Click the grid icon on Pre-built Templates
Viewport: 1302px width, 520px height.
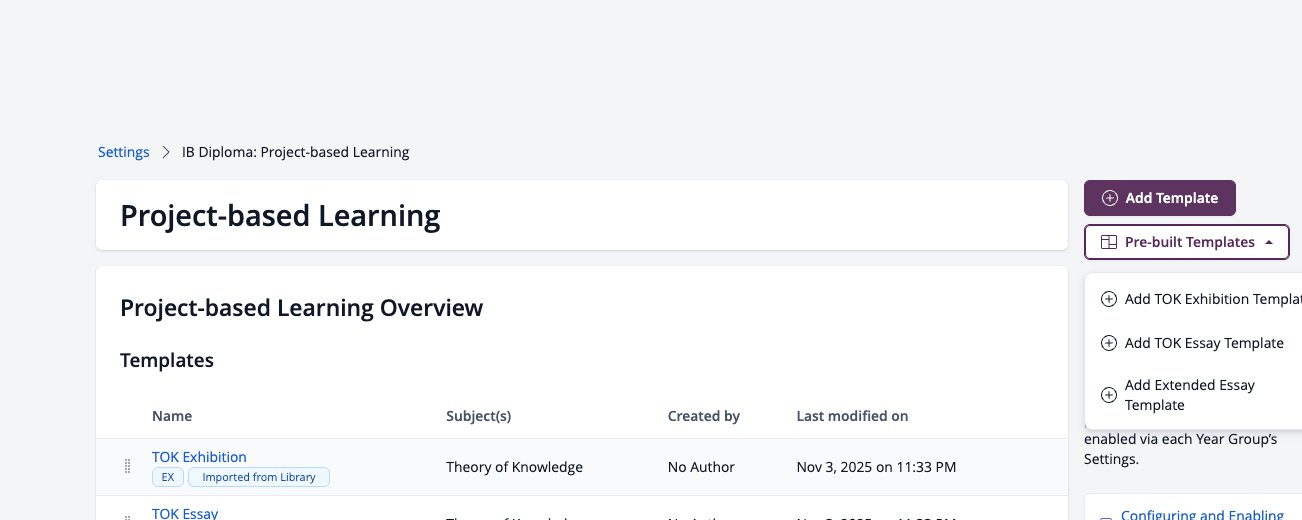pos(1108,242)
